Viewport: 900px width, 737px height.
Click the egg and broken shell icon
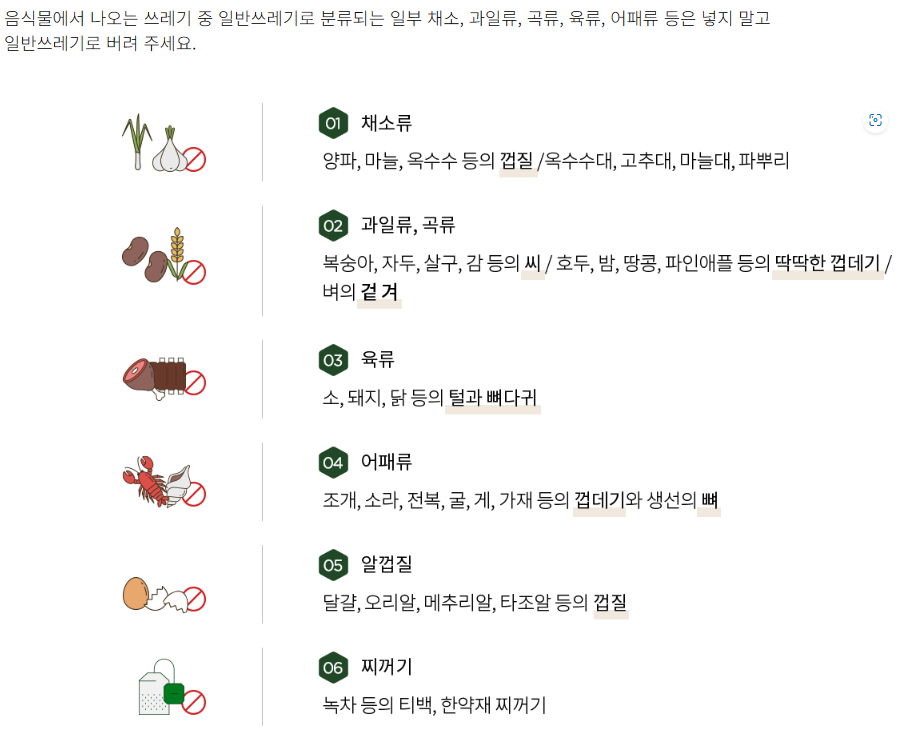click(164, 595)
